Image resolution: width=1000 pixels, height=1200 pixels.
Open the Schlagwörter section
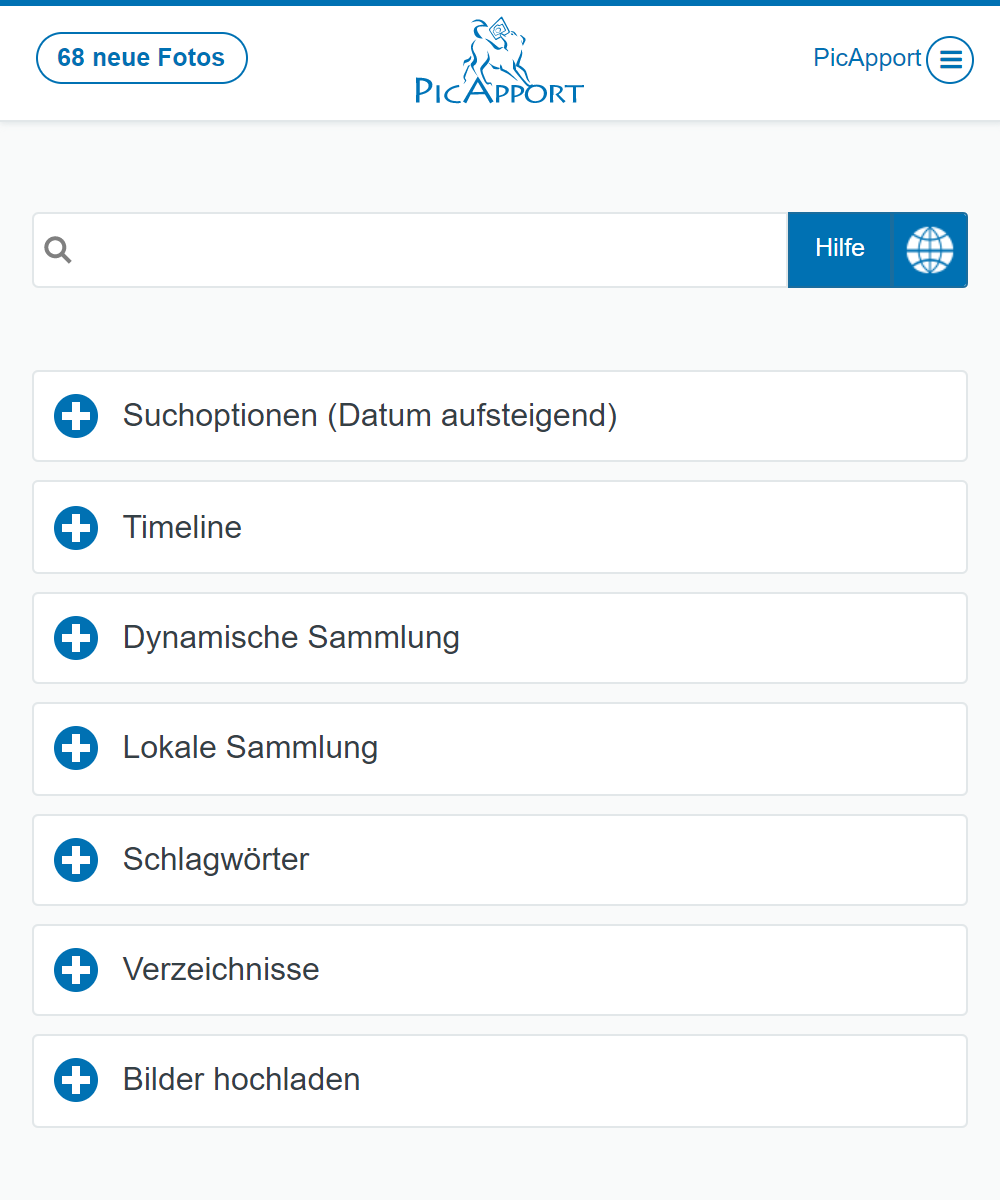216,860
